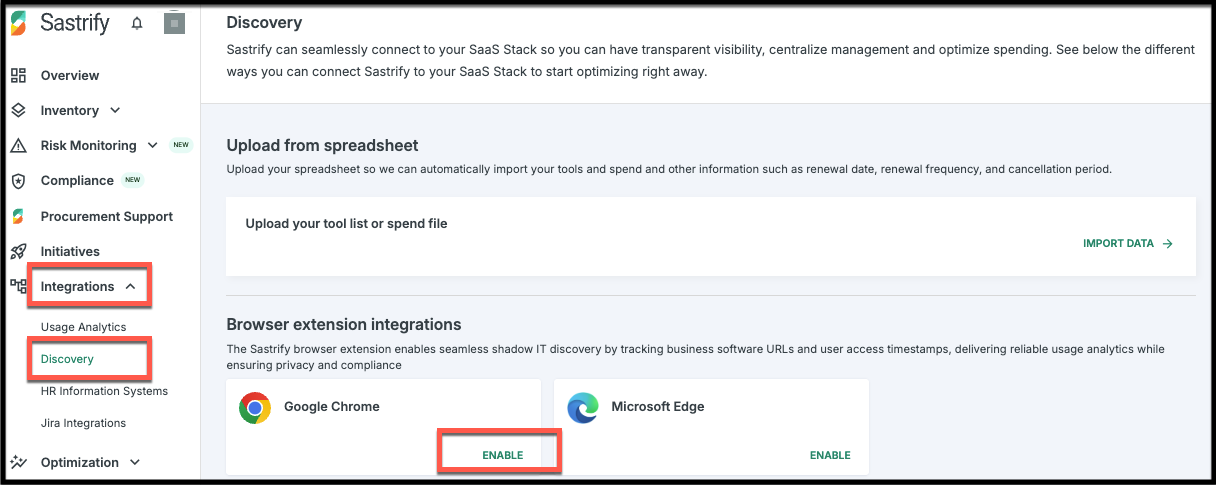1216x485 pixels.
Task: Open the notifications bell
Action: [x=137, y=24]
